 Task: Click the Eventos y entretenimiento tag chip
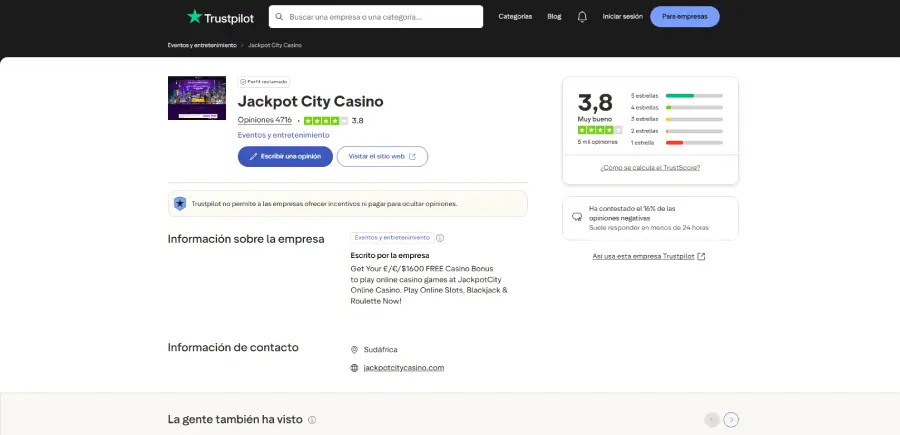[x=392, y=238]
